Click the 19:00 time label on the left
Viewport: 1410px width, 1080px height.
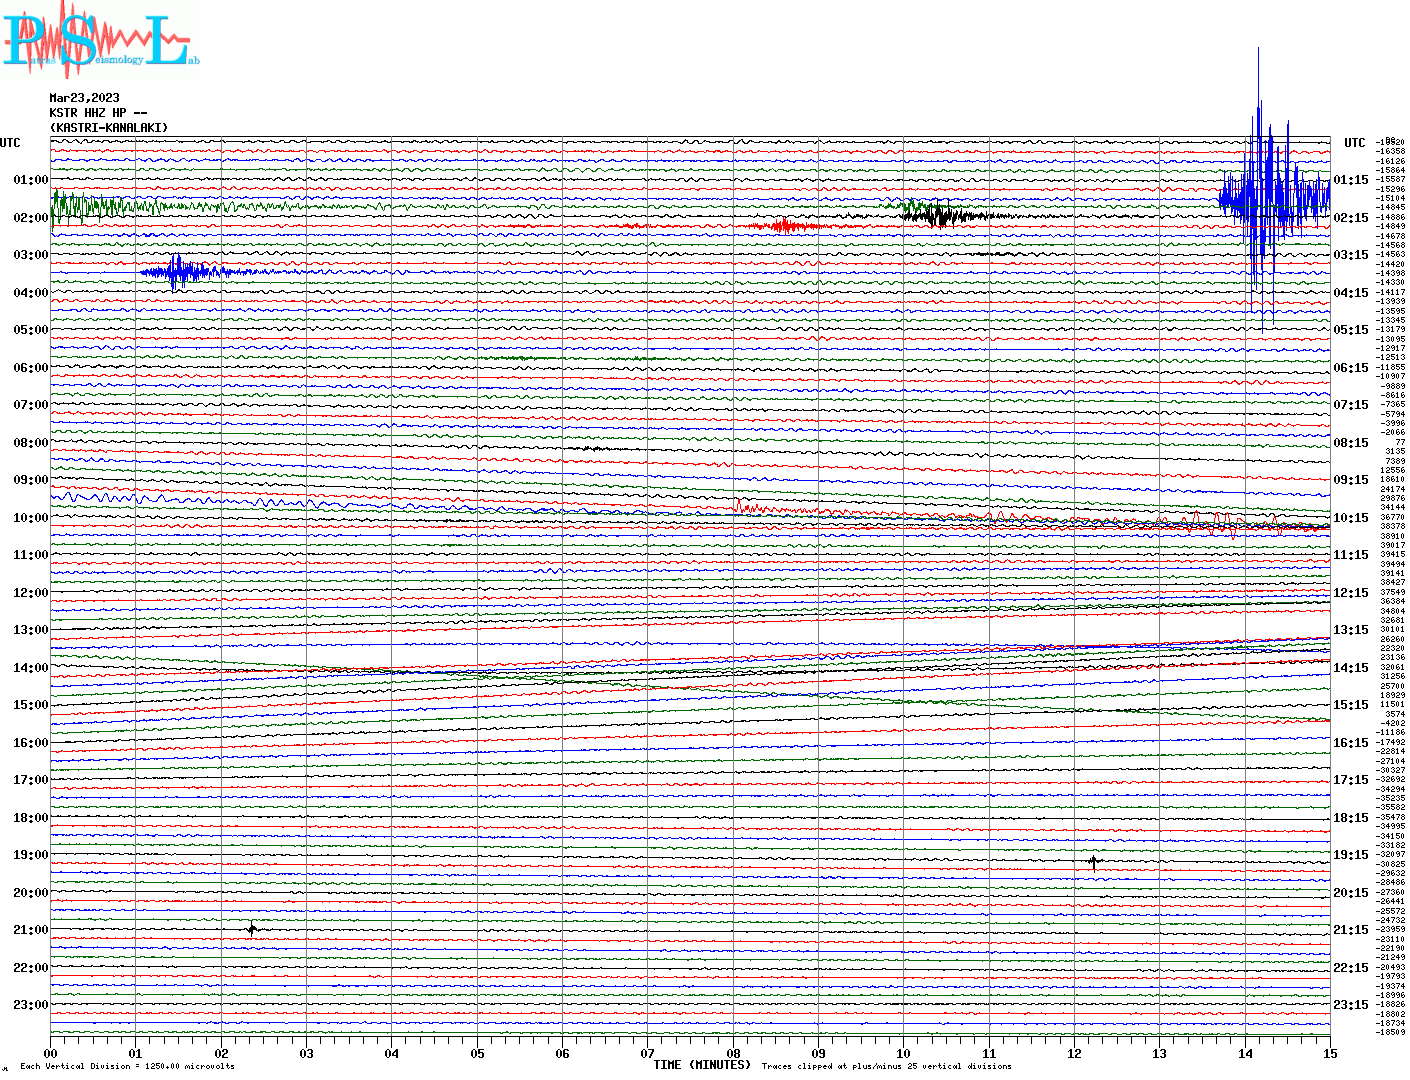(31, 855)
